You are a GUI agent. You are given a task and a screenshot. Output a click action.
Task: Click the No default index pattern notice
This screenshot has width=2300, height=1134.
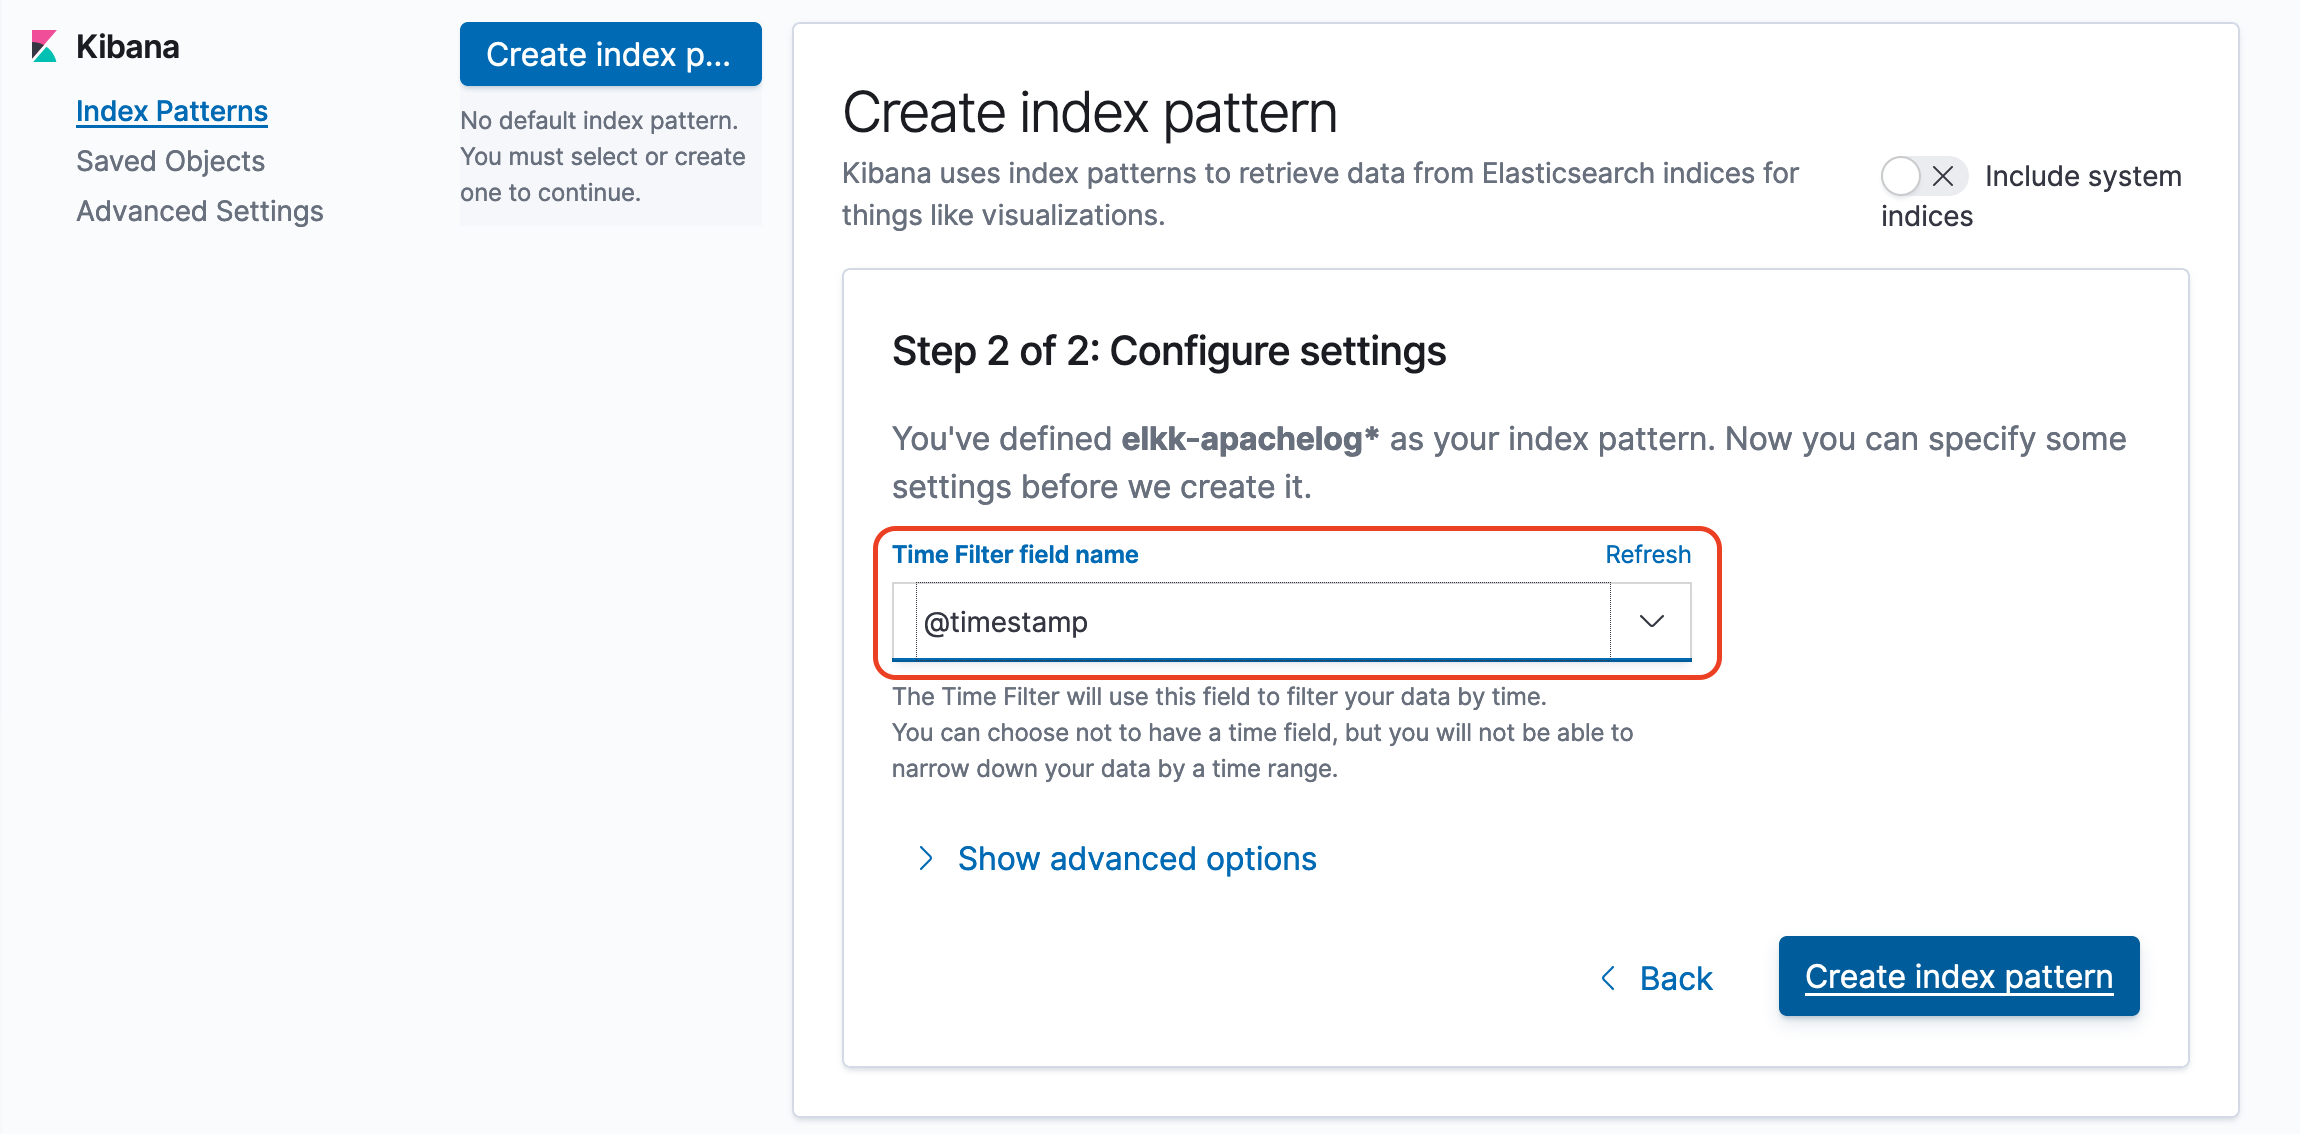[604, 157]
